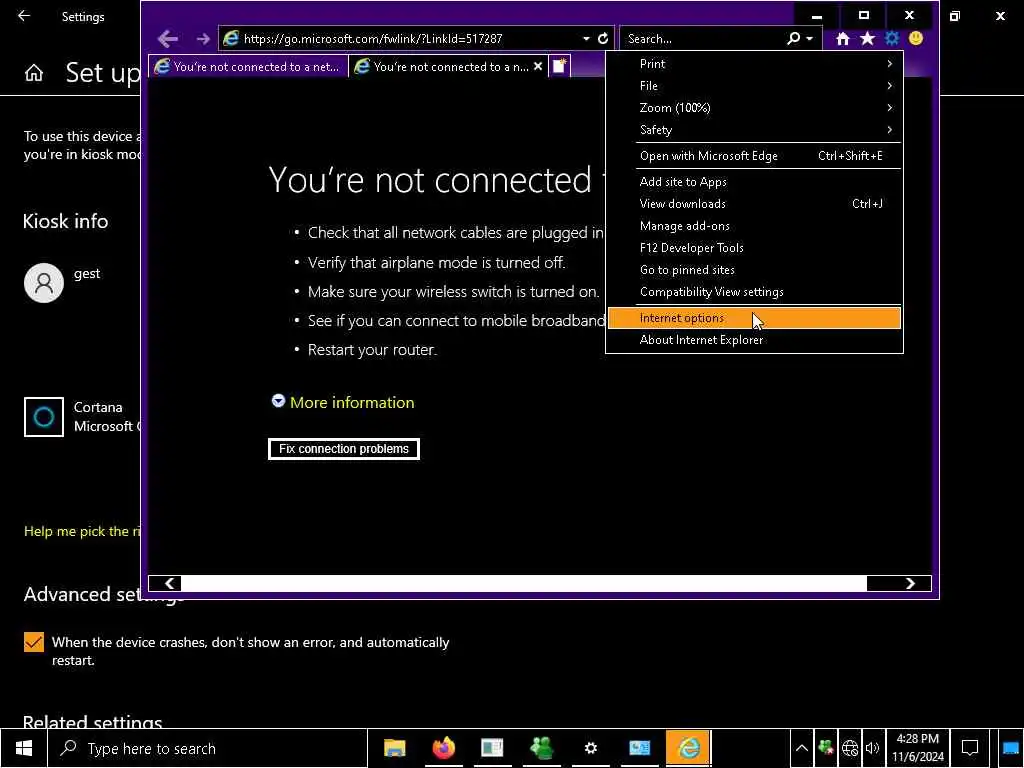The image size is (1024, 768).
Task: Click the search magnifier icon
Action: (x=793, y=39)
